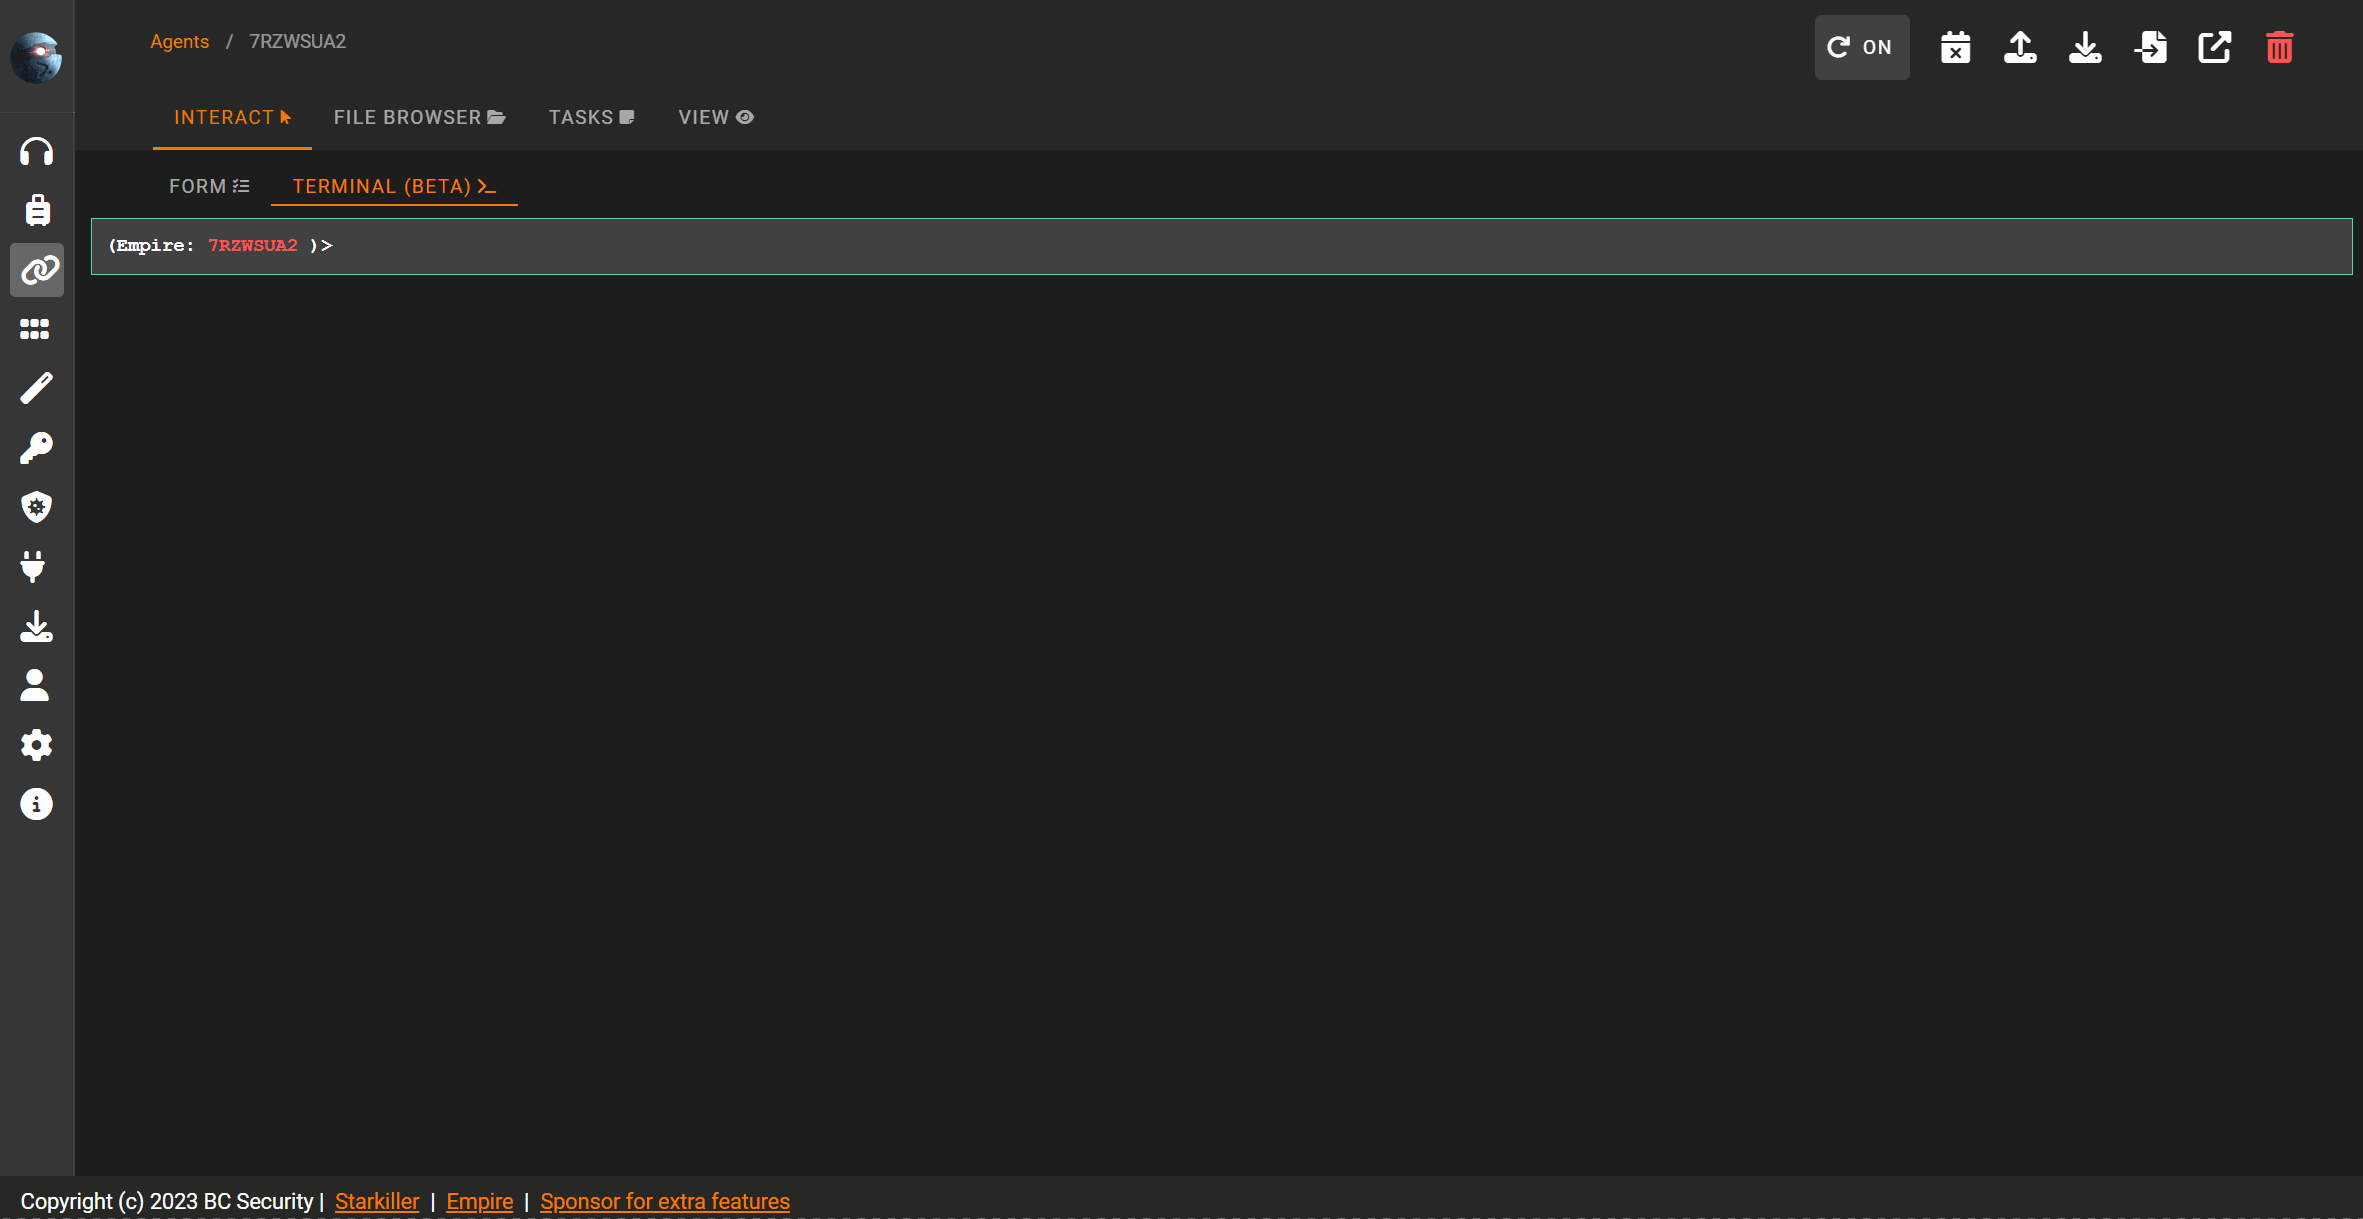Open Users page from the sidebar
The width and height of the screenshot is (2363, 1219).
click(36, 685)
